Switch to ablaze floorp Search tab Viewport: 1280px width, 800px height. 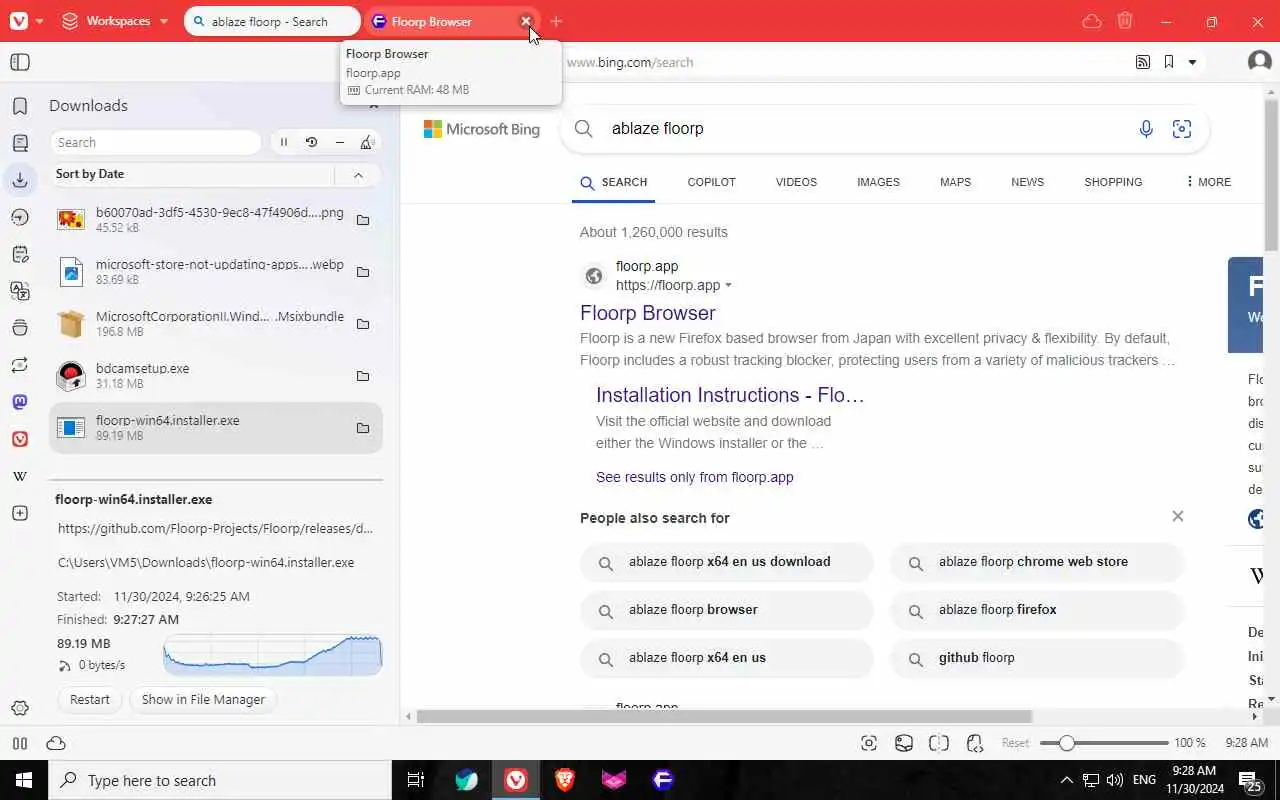(272, 21)
